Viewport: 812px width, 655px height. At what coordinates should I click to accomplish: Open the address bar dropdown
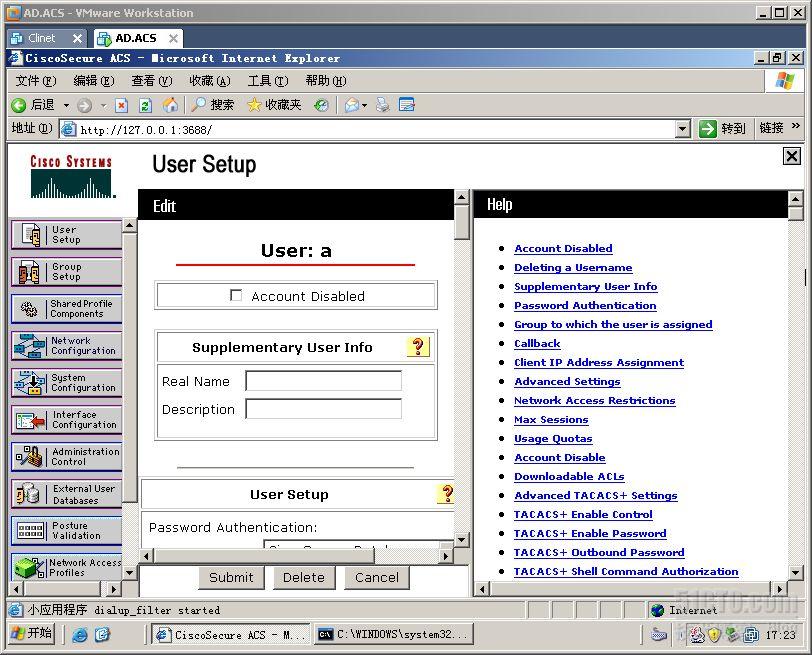pyautogui.click(x=683, y=129)
